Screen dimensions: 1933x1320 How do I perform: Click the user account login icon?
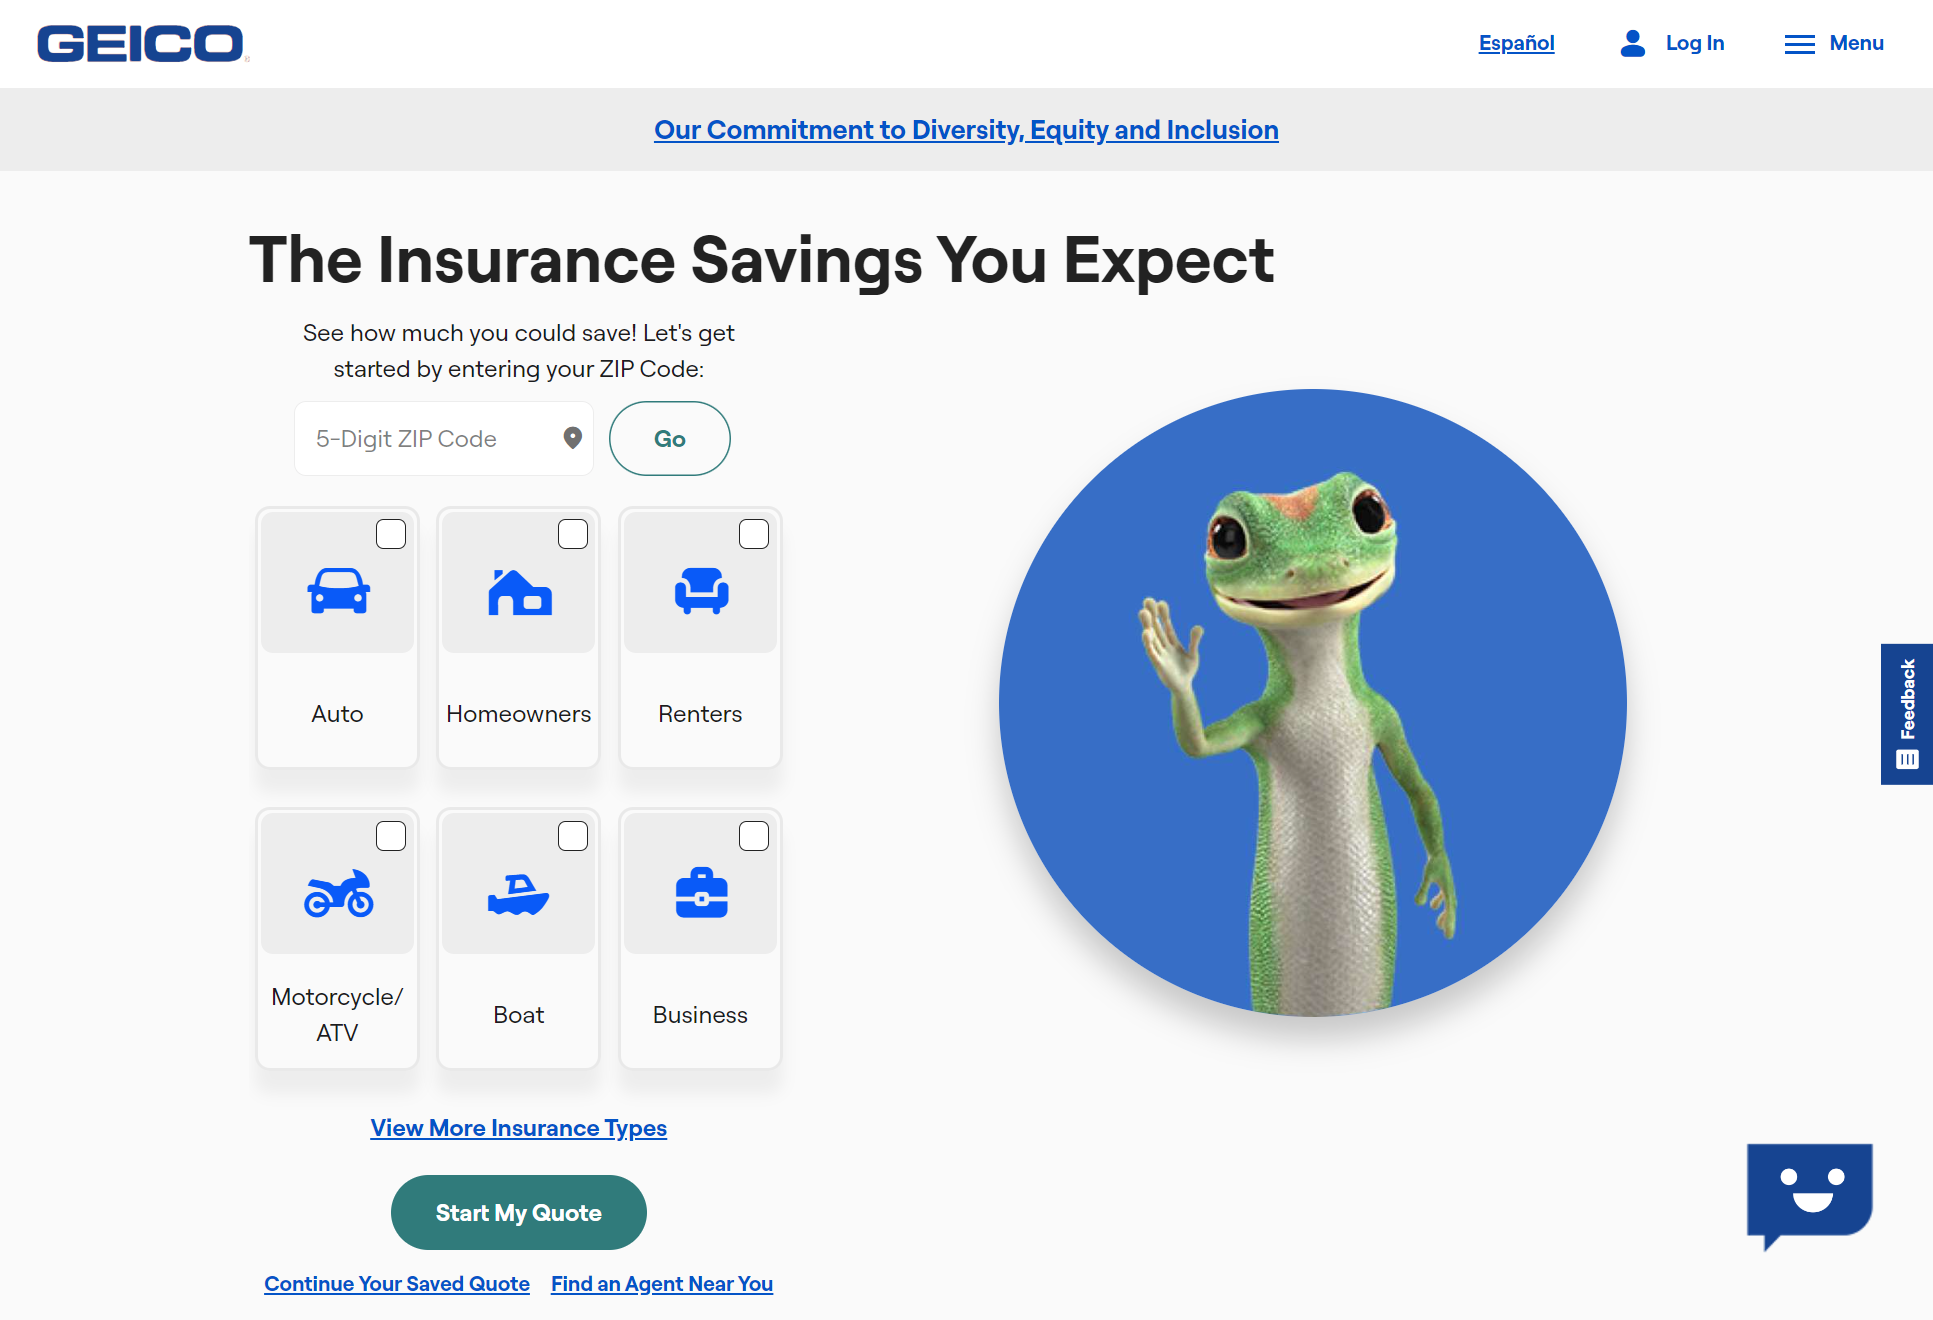click(1632, 43)
